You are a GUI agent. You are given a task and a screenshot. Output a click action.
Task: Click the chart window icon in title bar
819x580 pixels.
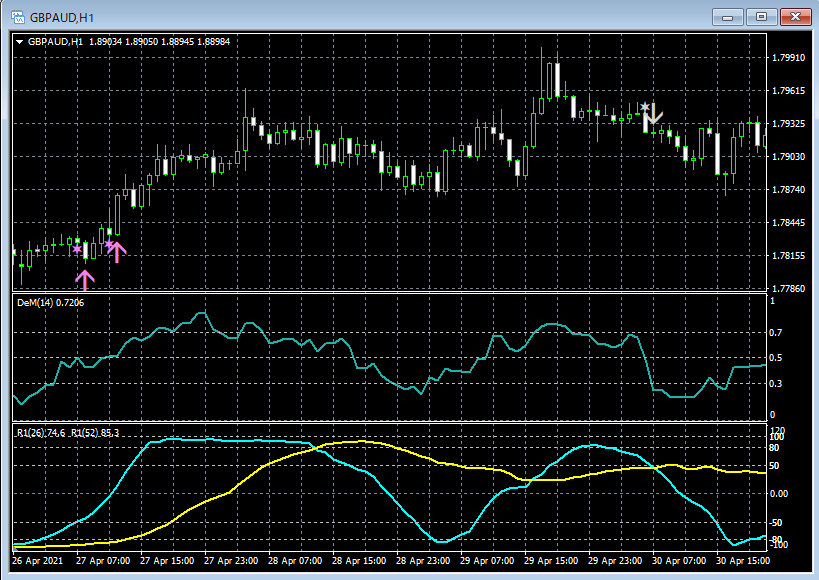click(x=16, y=17)
